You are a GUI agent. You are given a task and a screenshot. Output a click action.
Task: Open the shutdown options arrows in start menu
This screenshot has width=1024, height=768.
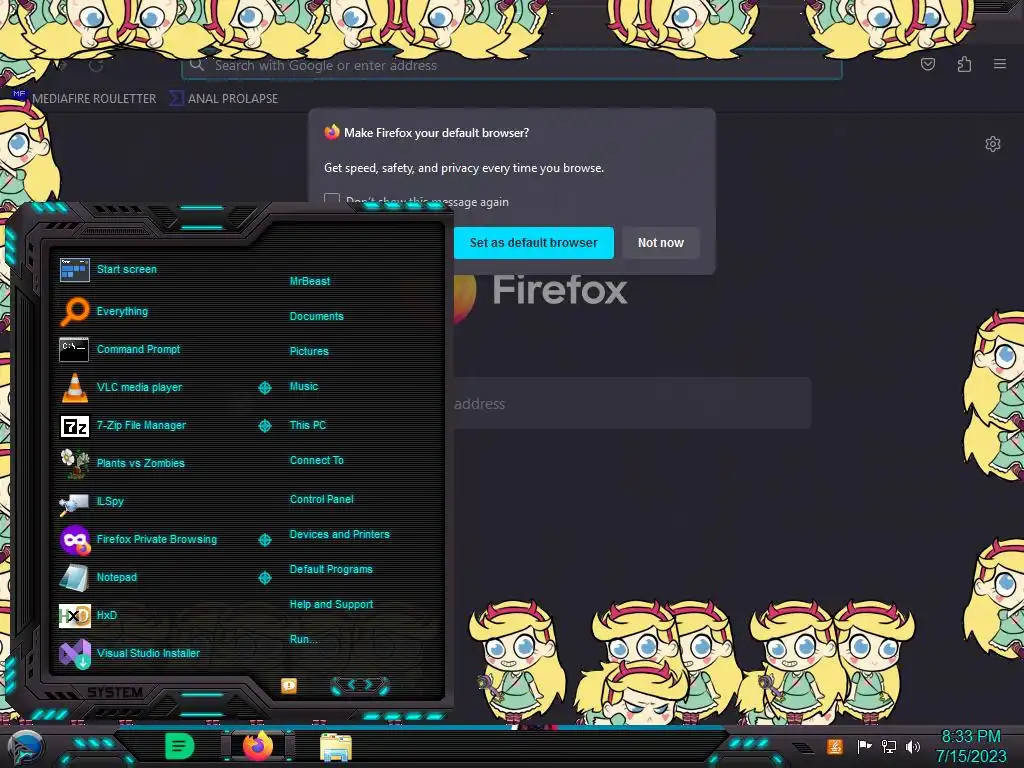click(x=360, y=685)
